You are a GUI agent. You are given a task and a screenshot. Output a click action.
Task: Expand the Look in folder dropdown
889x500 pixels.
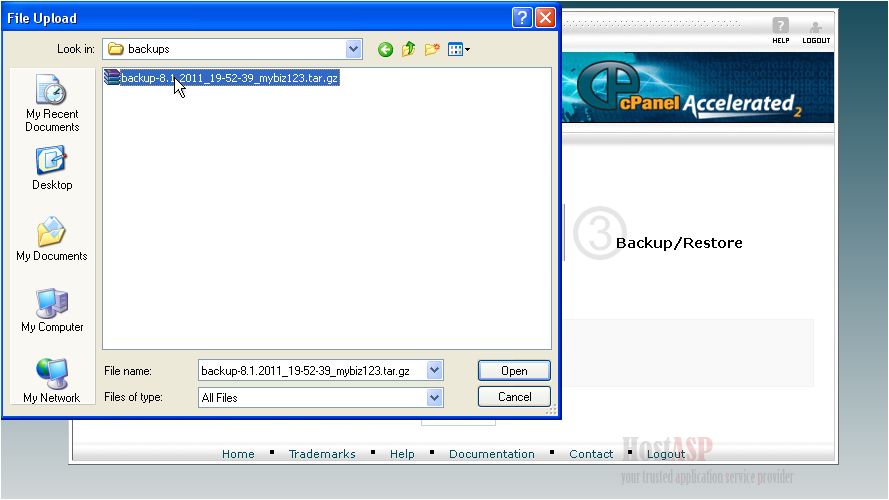[353, 49]
